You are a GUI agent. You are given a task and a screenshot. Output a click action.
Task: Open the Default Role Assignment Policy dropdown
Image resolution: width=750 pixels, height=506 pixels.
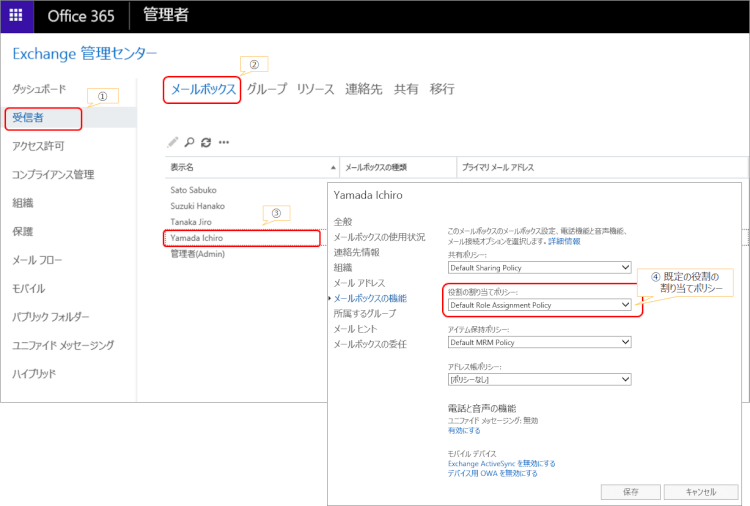coord(540,305)
